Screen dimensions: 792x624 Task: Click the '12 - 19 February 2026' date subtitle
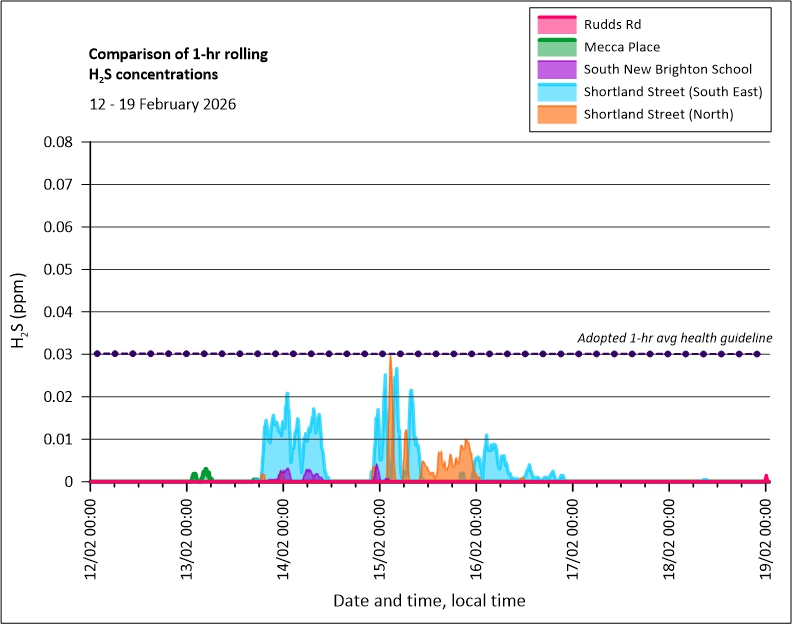coord(162,104)
